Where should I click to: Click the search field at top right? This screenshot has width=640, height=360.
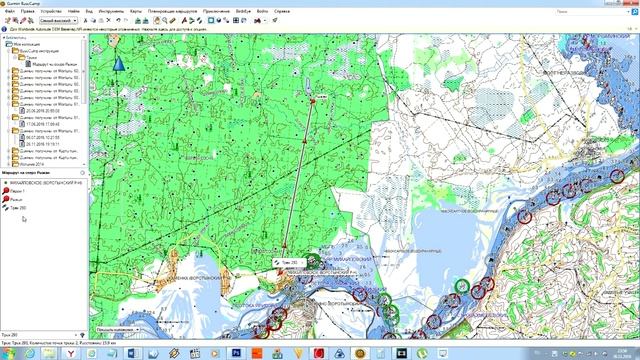click(x=592, y=12)
